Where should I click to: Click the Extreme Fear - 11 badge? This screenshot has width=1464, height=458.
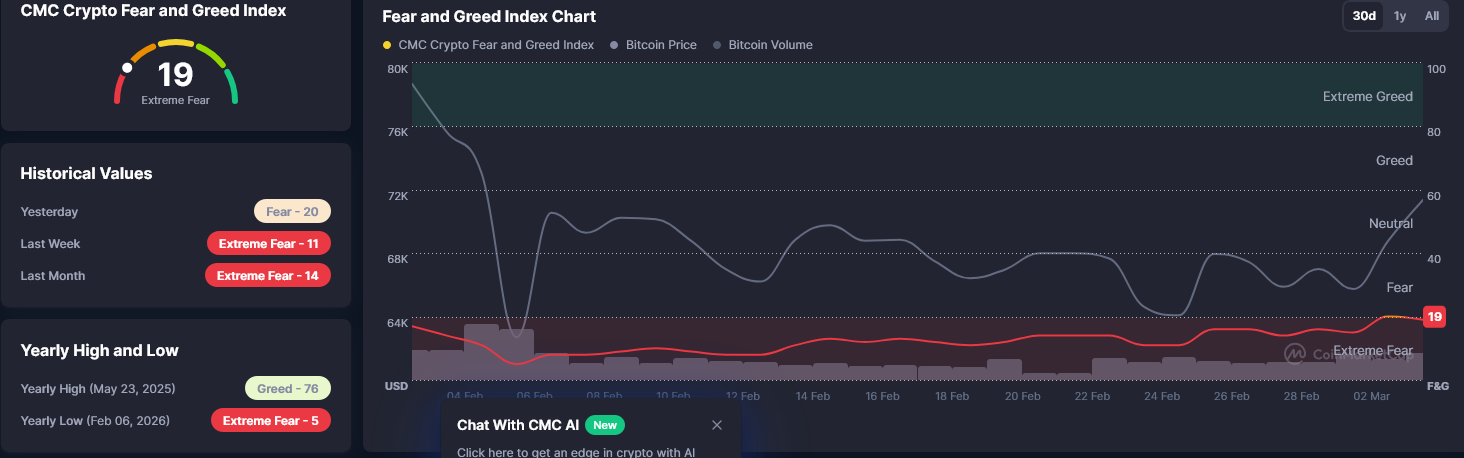(x=268, y=243)
